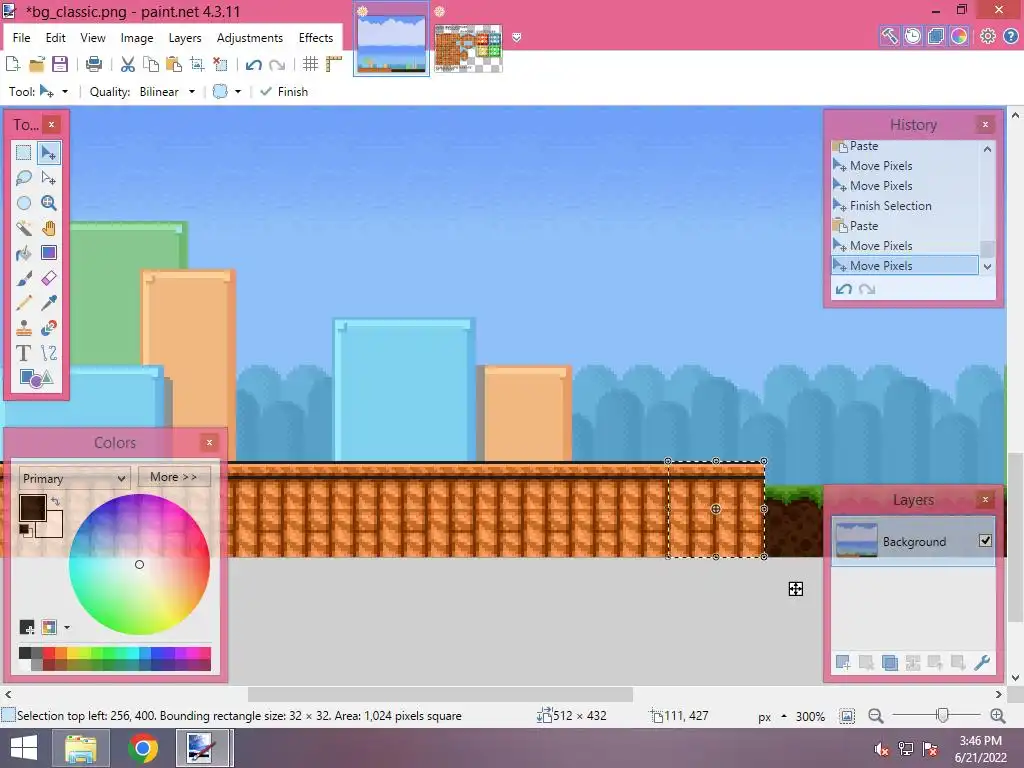Click the primary color swatch
Viewport: 1024px width, 768px height.
pyautogui.click(x=32, y=508)
